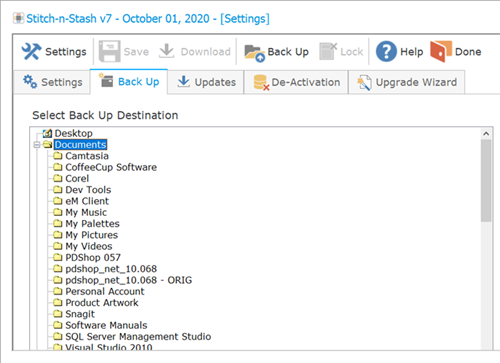Click the Documents folder icon
The height and width of the screenshot is (363, 500).
[48, 144]
